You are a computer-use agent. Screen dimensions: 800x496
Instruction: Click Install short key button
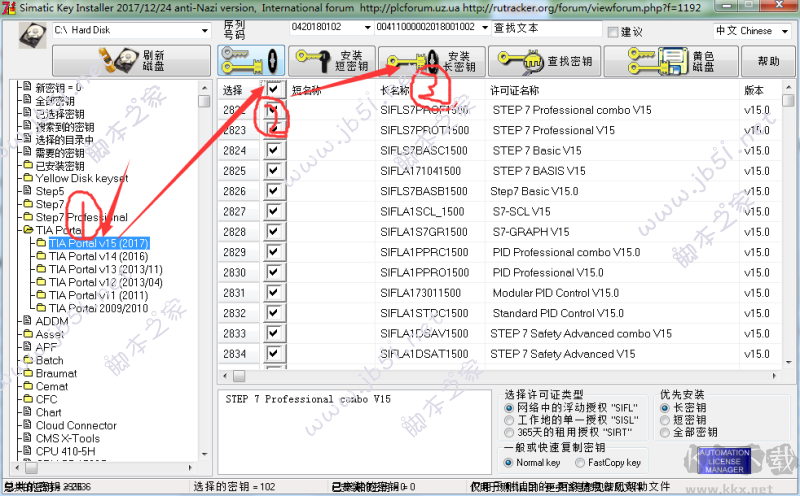332,61
